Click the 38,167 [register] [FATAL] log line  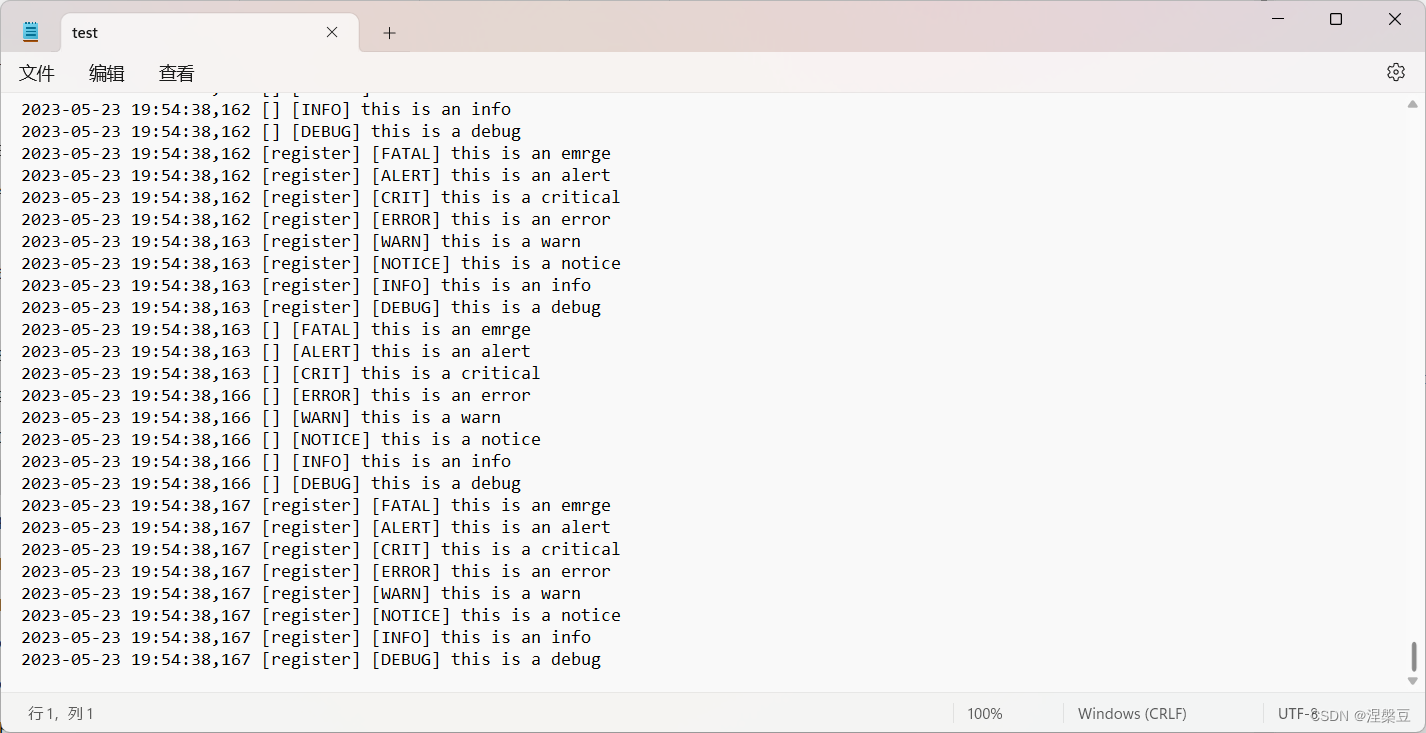click(316, 505)
